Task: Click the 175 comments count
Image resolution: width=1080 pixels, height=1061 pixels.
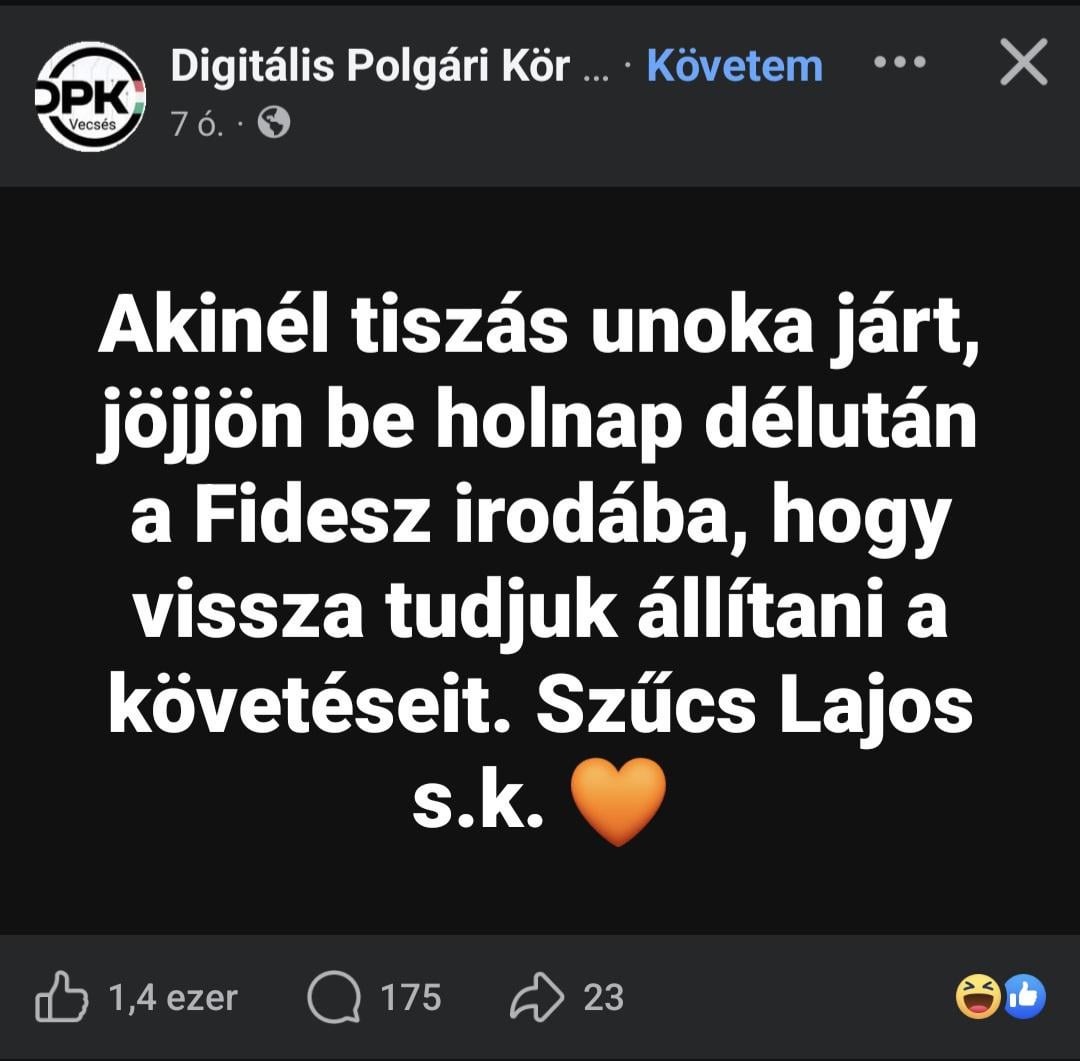Action: (x=411, y=997)
